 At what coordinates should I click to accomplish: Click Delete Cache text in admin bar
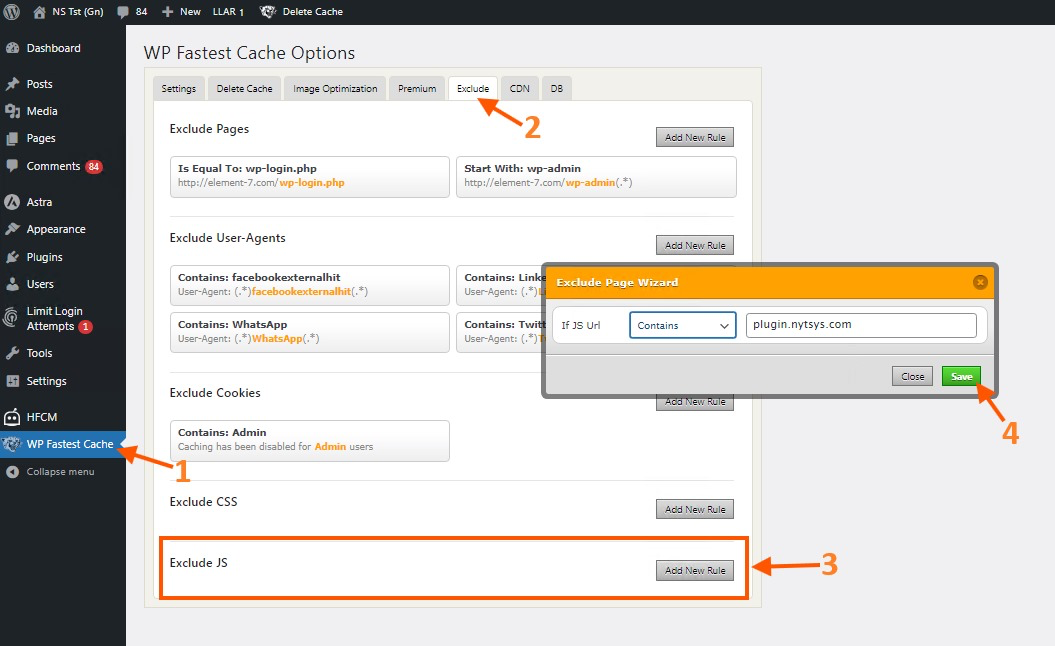coord(312,11)
